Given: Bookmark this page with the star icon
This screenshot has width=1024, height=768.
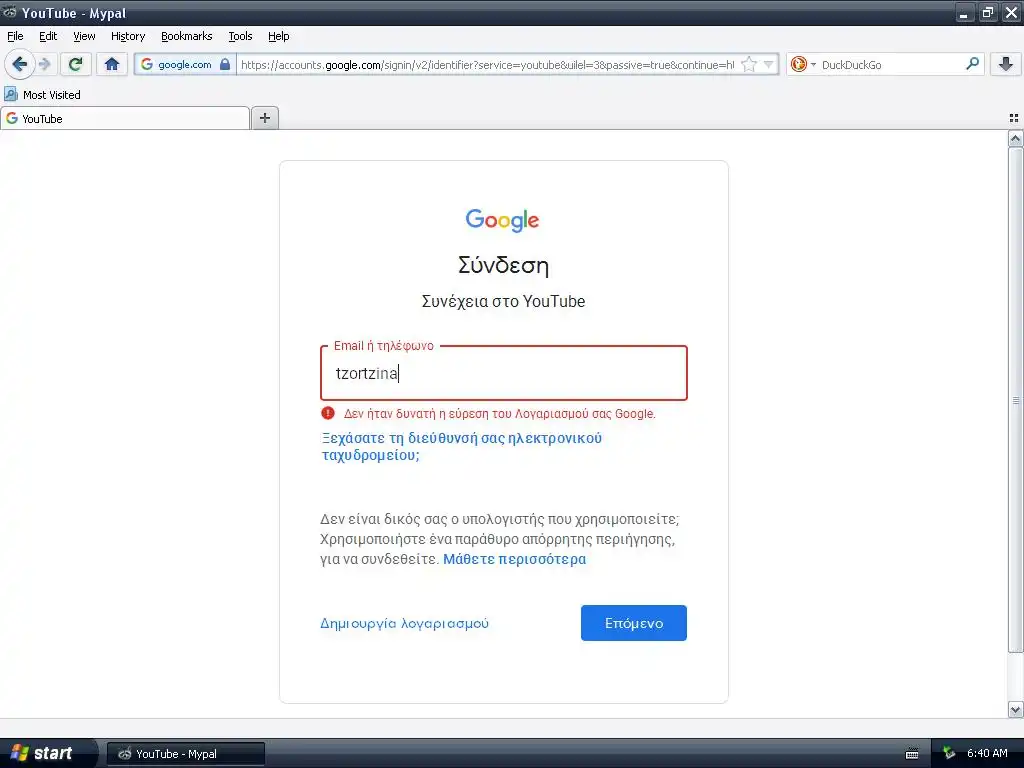Looking at the screenshot, I should click(749, 64).
